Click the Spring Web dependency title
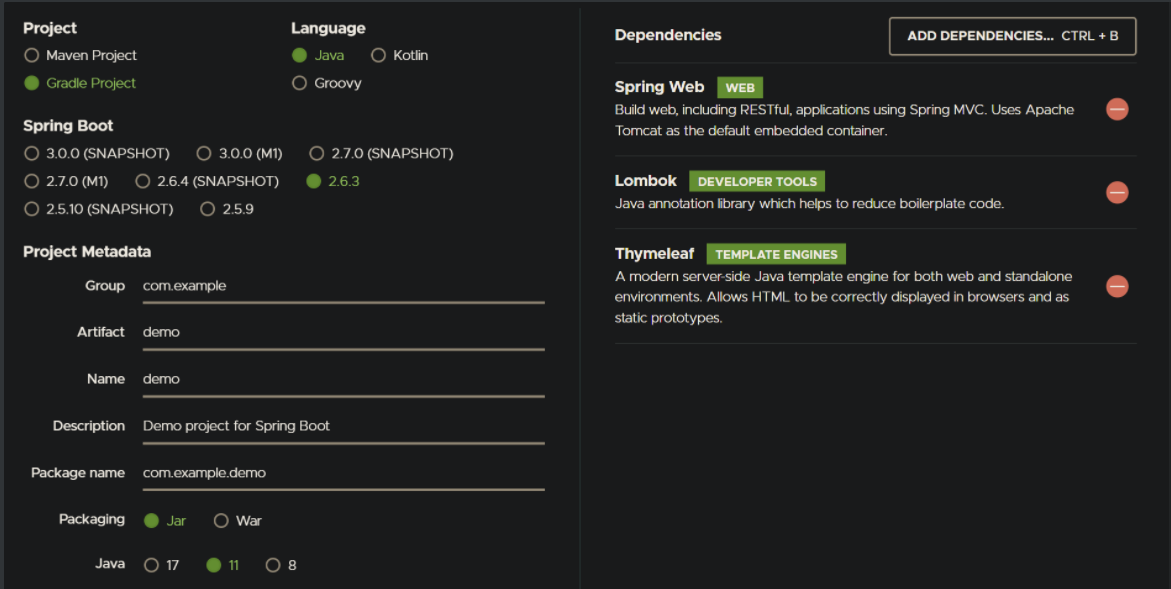1171x589 pixels. coord(659,87)
